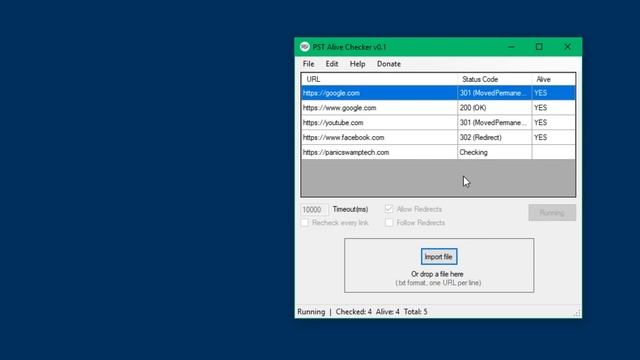Click the 200 (OK) status cell
Image resolution: width=640 pixels, height=360 pixels.
click(494, 108)
